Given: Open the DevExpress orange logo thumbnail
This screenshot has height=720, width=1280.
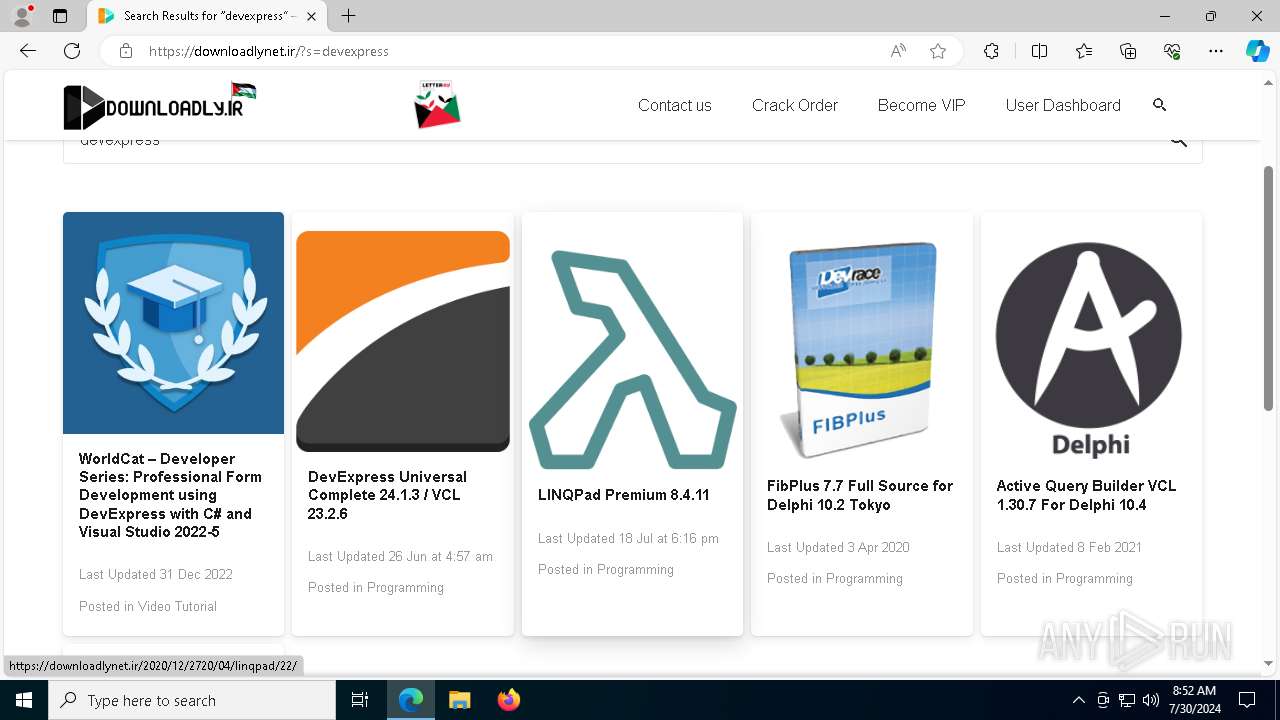Looking at the screenshot, I should coord(403,341).
